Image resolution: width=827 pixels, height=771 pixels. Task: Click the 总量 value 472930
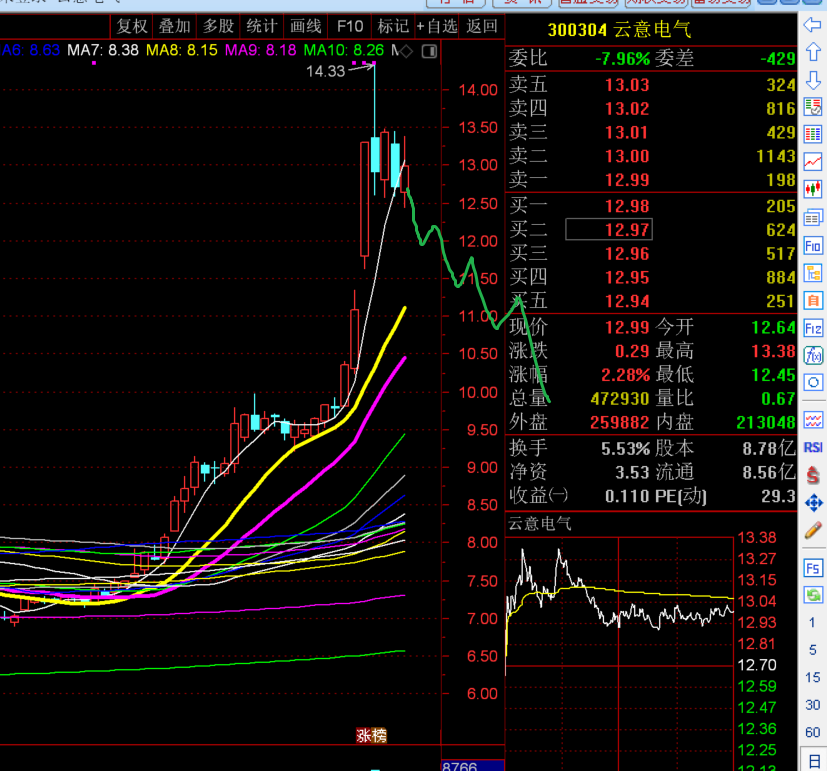click(620, 399)
